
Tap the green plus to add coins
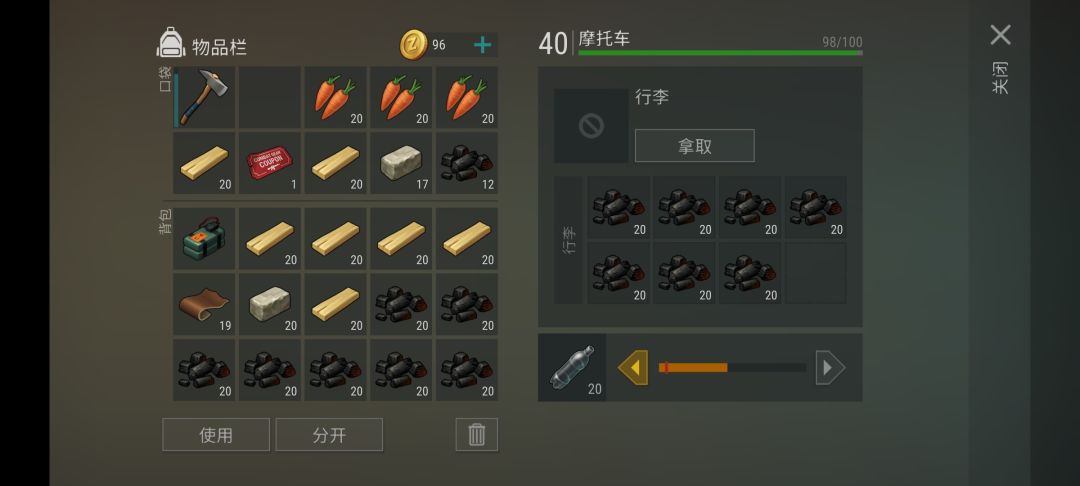pos(483,45)
